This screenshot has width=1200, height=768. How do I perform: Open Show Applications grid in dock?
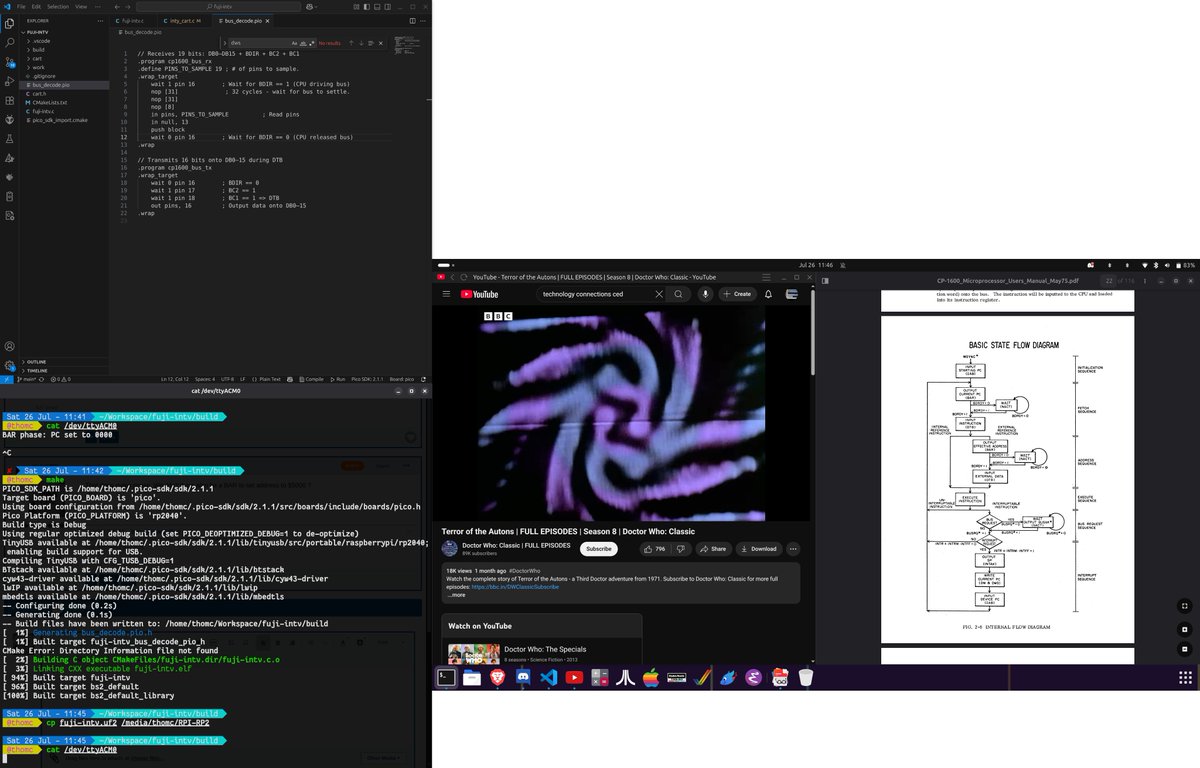point(1185,678)
